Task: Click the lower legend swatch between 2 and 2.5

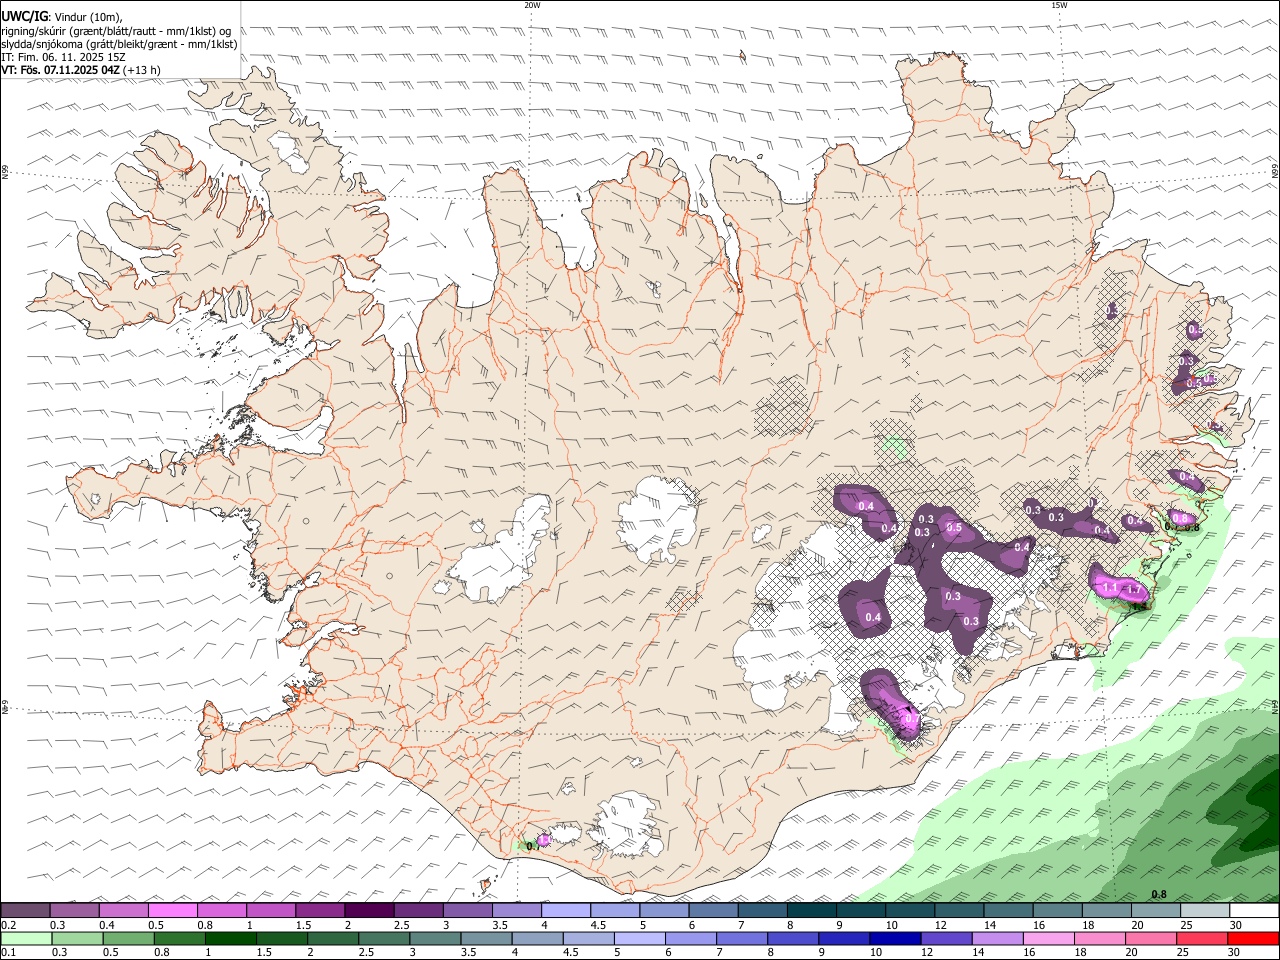Action: point(332,938)
